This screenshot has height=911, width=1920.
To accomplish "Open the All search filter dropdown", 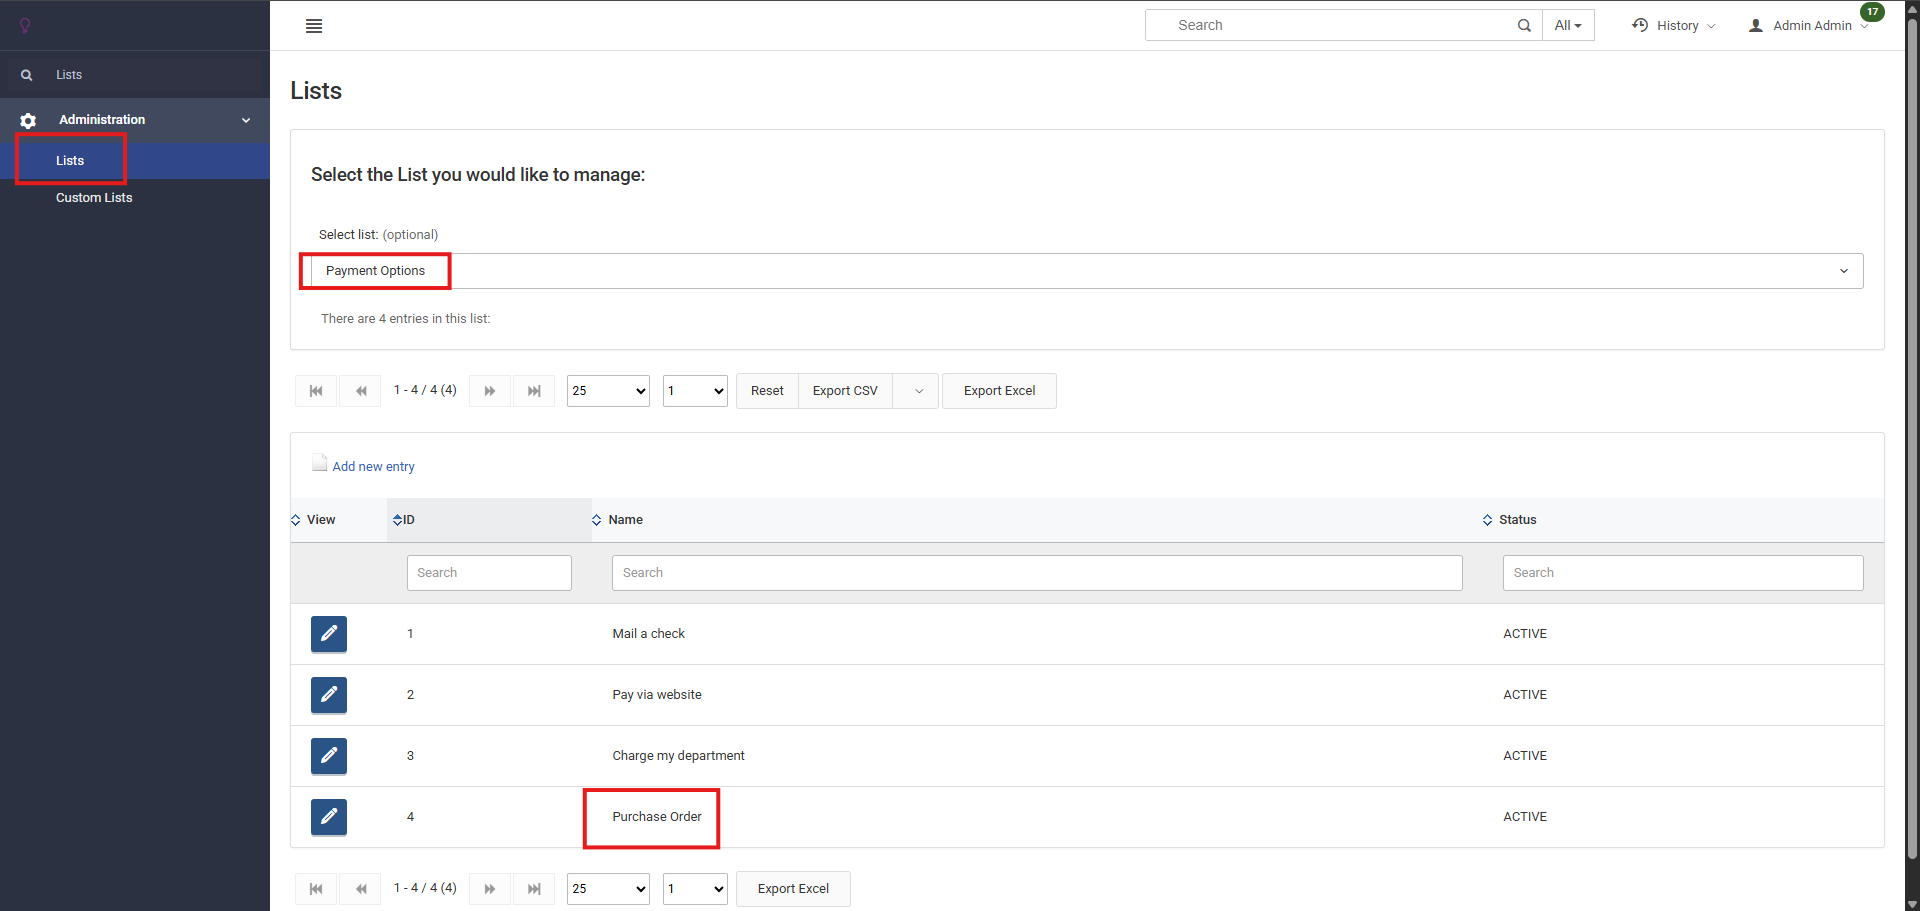I will [1568, 26].
